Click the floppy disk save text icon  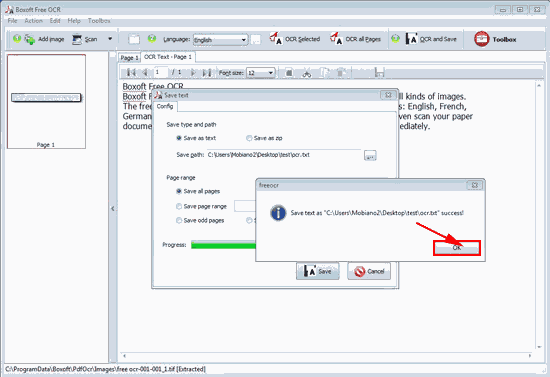[x=379, y=72]
